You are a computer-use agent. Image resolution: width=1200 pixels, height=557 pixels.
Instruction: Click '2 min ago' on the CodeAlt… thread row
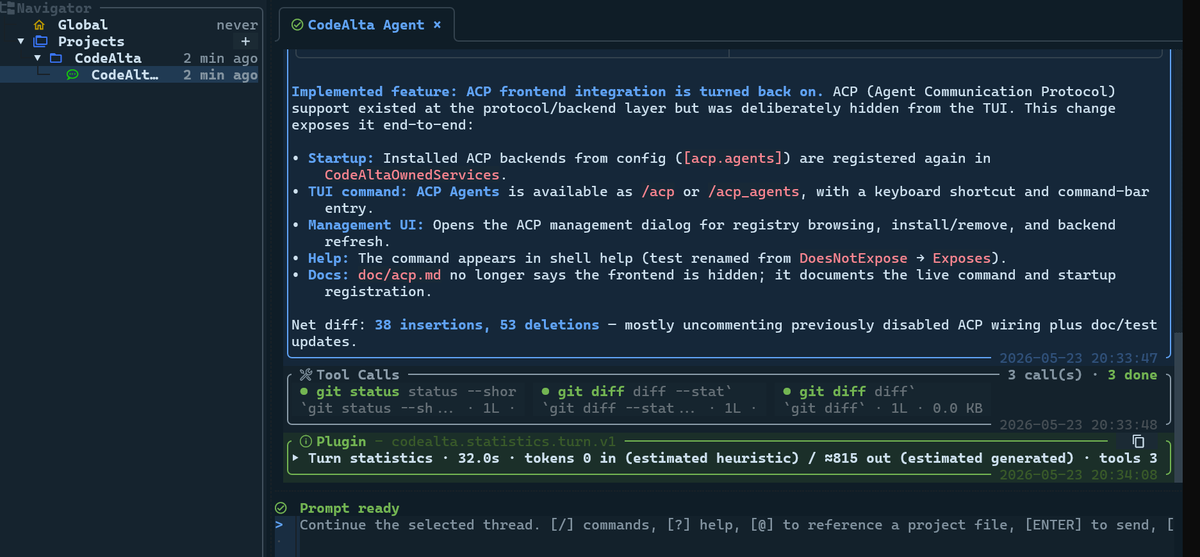click(x=220, y=75)
